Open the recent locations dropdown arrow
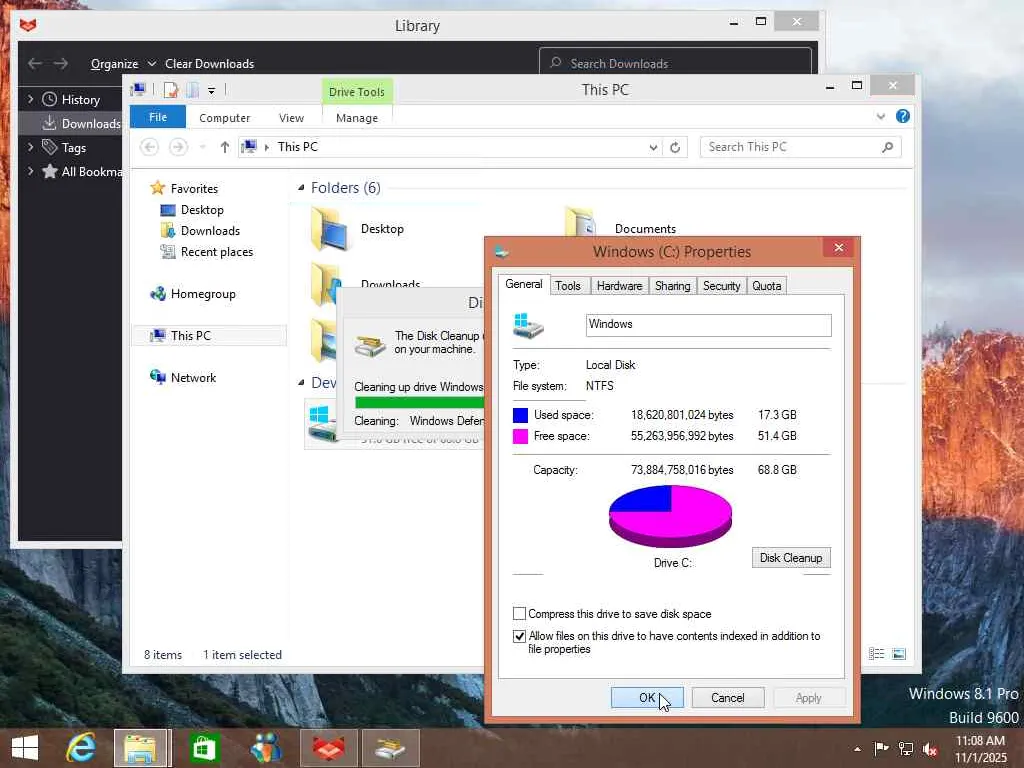This screenshot has height=768, width=1024. pyautogui.click(x=203, y=147)
